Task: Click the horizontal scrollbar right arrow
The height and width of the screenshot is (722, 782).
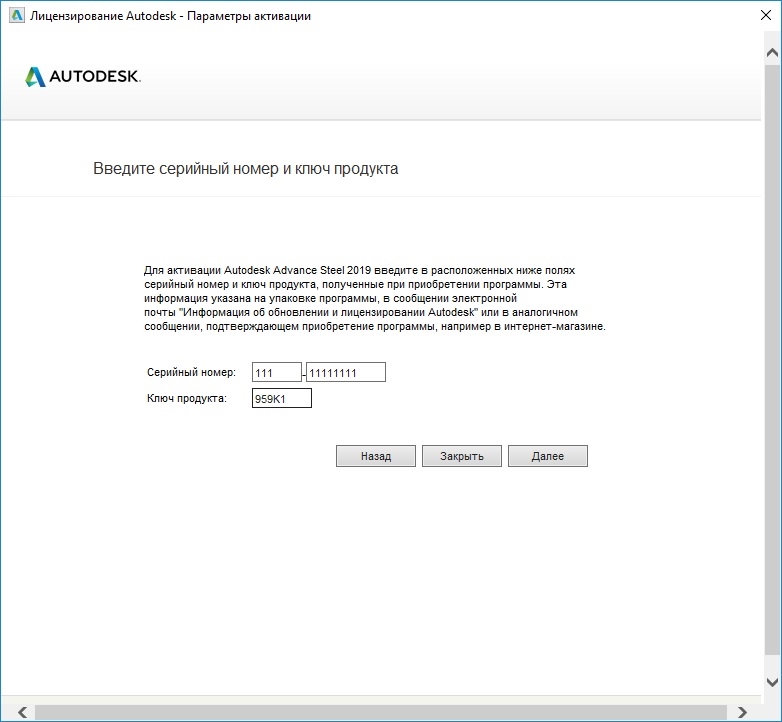Action: click(x=742, y=712)
